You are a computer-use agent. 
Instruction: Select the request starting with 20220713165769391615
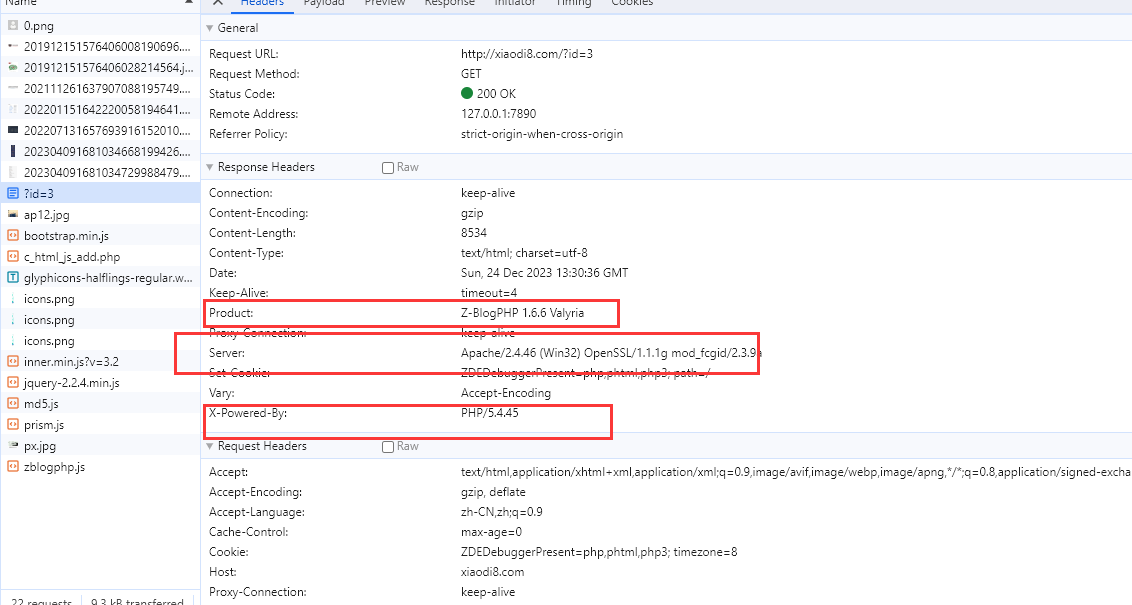pos(100,131)
